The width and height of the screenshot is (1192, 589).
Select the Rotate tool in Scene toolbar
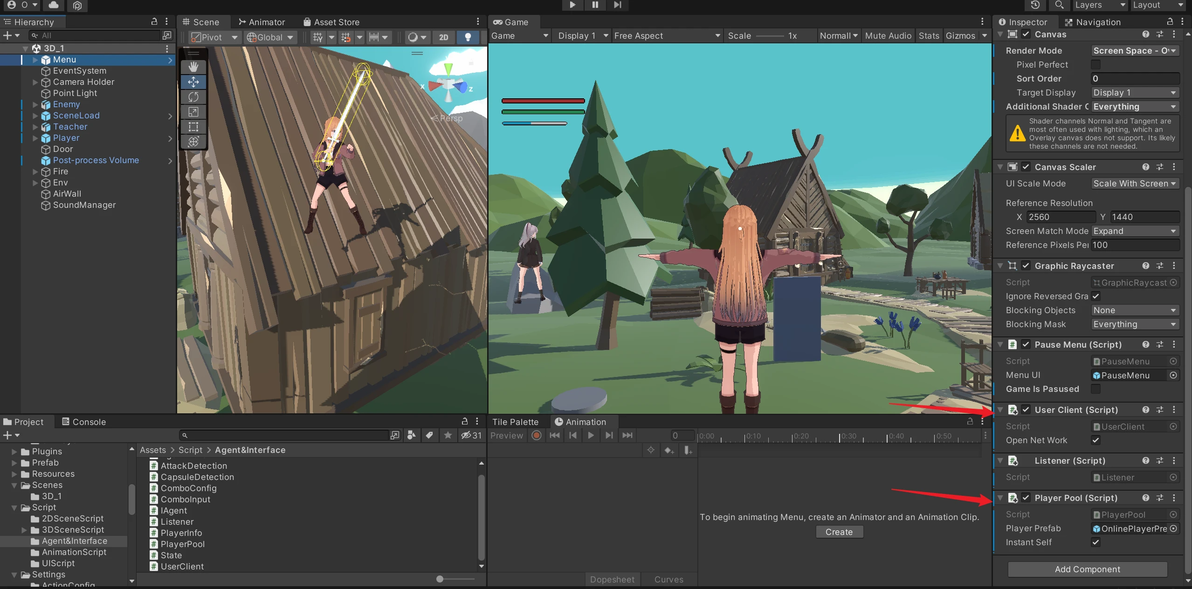tap(193, 97)
